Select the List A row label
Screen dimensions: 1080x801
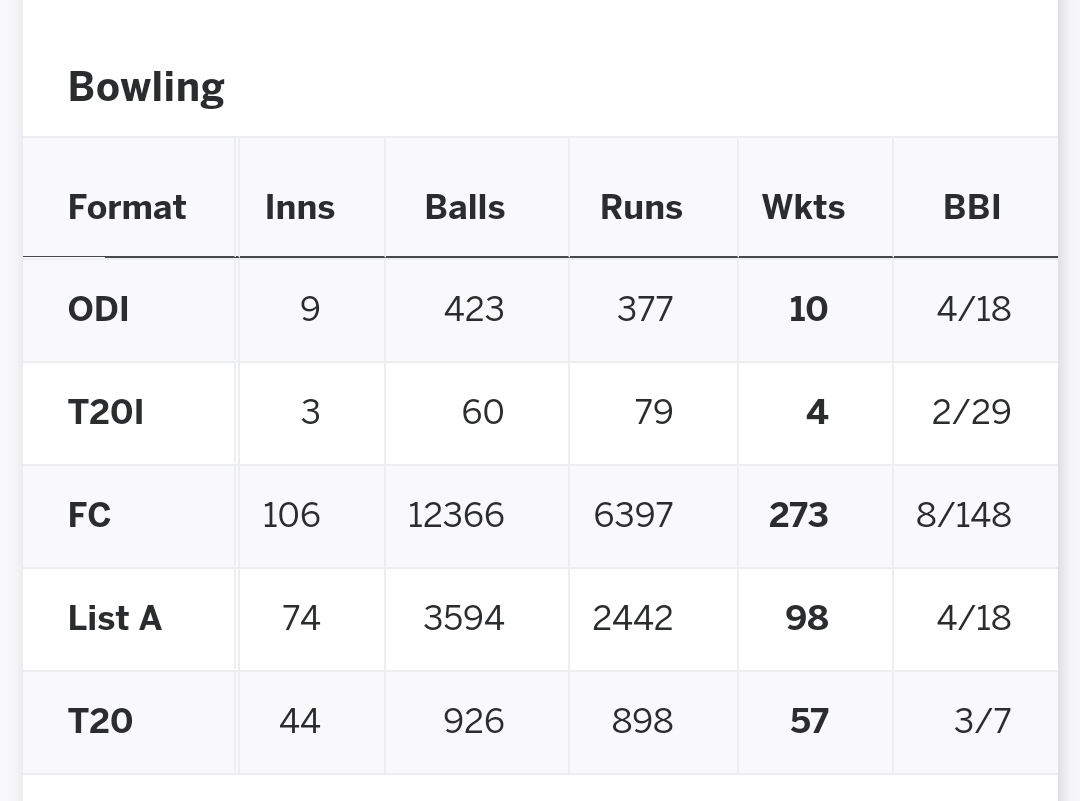115,618
